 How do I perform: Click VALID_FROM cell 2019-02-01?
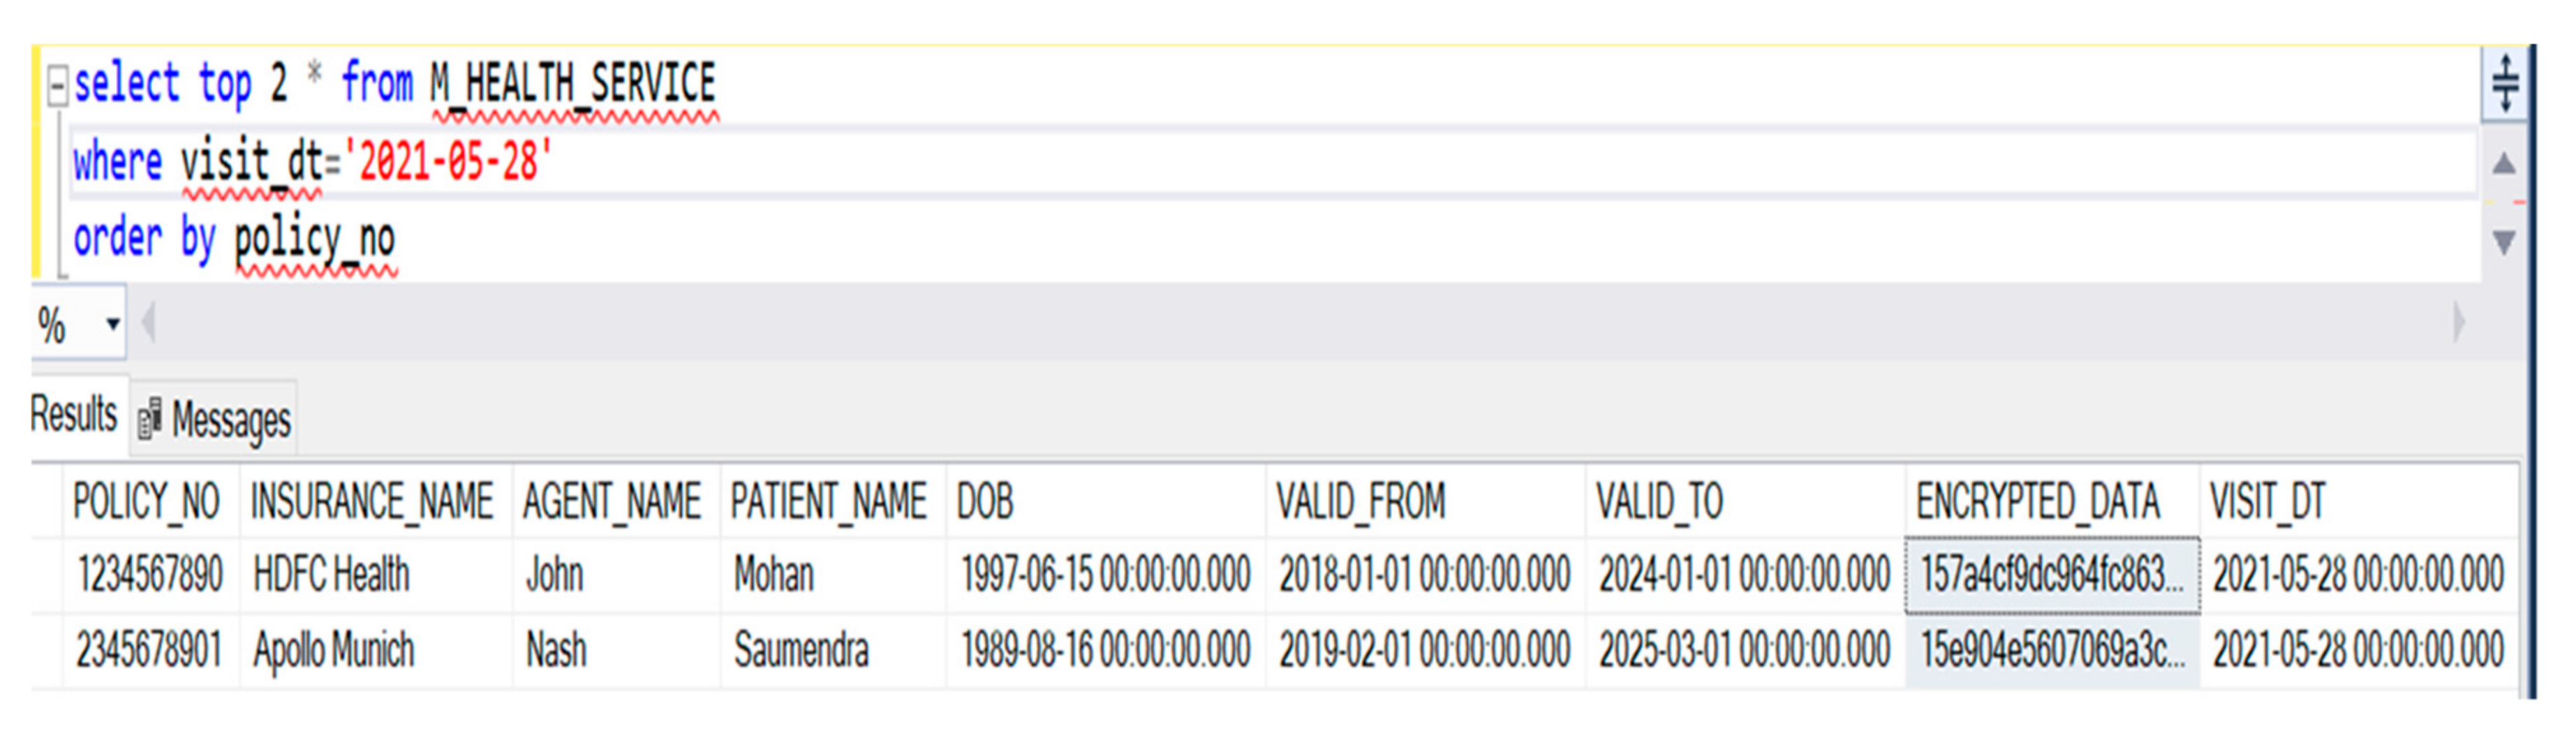click(1425, 650)
